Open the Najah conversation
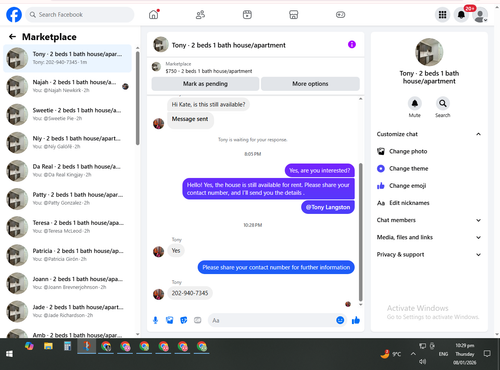Viewport: 500px width, 370px height. pyautogui.click(x=67, y=86)
